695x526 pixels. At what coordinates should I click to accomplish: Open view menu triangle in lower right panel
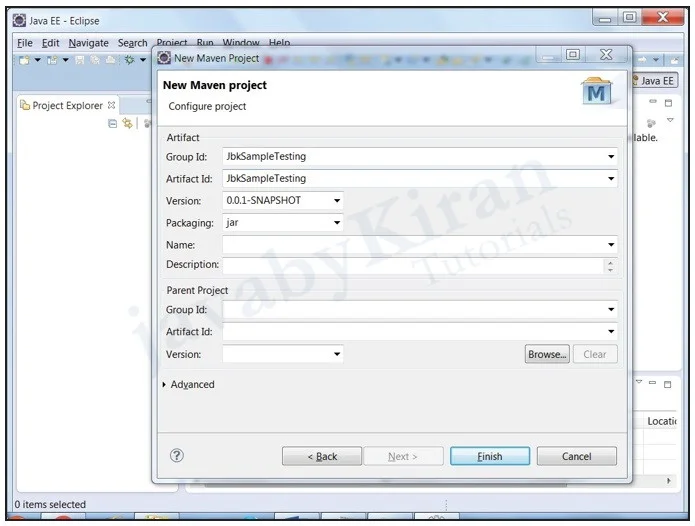click(639, 382)
